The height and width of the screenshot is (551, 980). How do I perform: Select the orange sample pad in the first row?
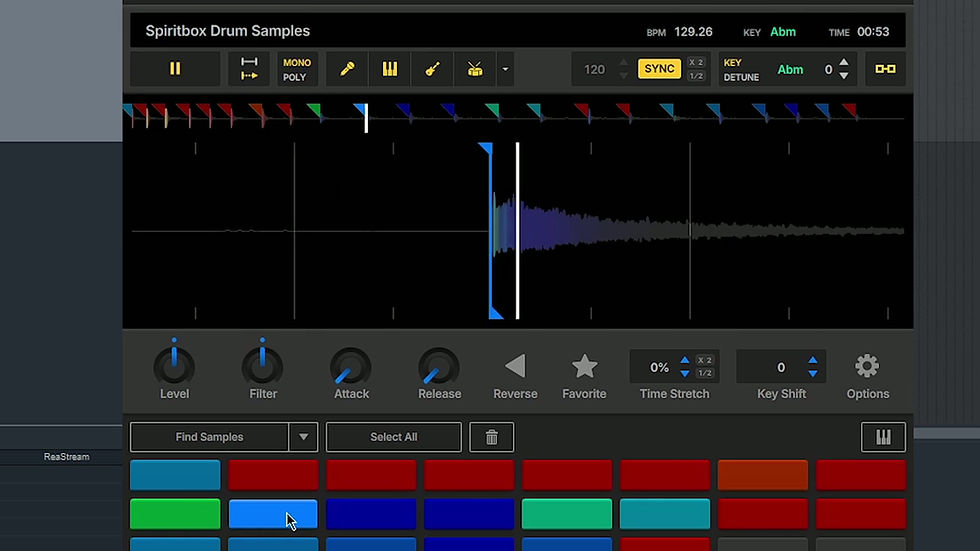pyautogui.click(x=763, y=475)
